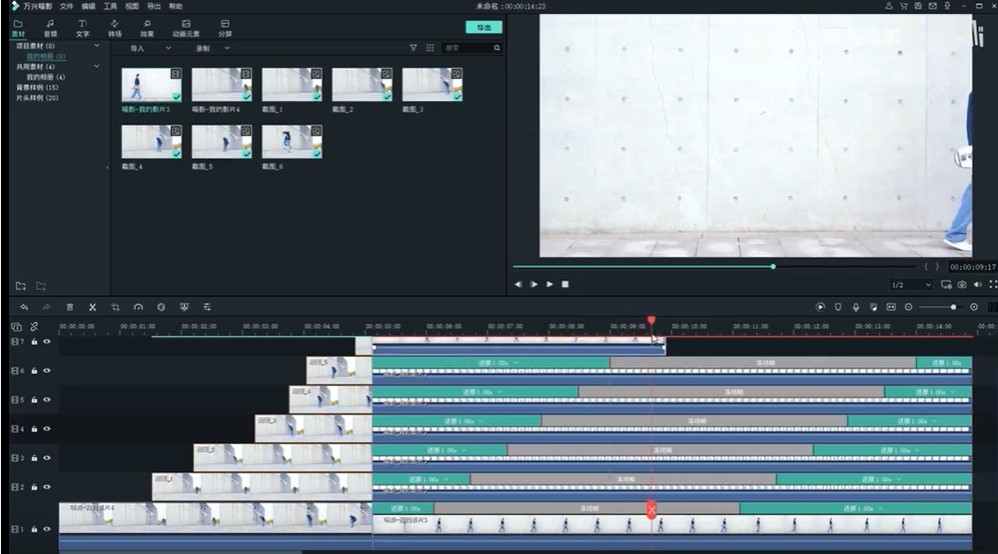The image size is (998, 554).
Task: Open the 转场 transitions tab
Action: pyautogui.click(x=115, y=28)
